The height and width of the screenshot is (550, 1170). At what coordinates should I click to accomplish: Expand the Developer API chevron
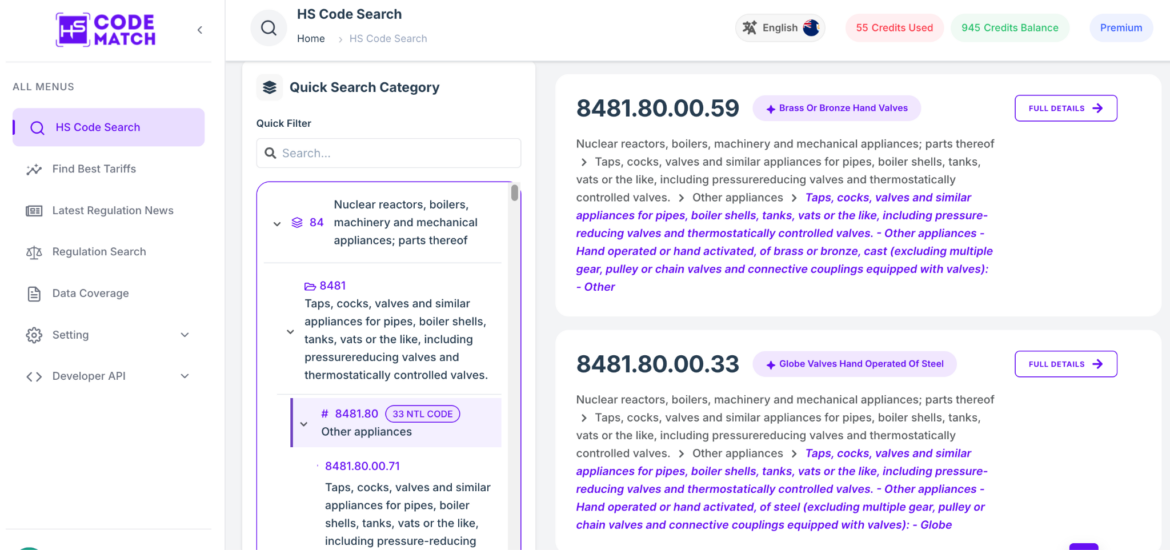185,377
